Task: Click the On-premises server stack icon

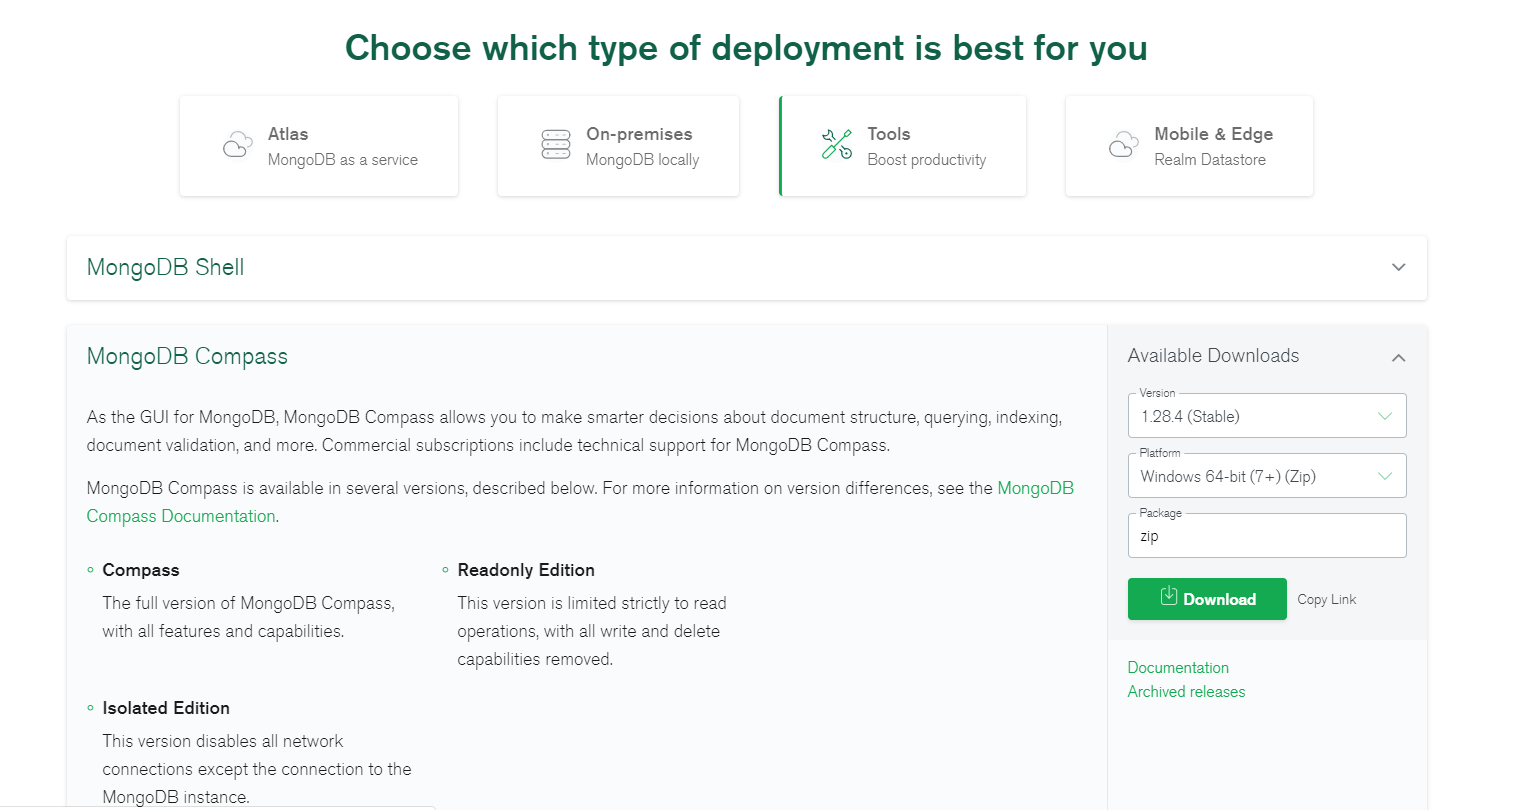Action: point(556,145)
